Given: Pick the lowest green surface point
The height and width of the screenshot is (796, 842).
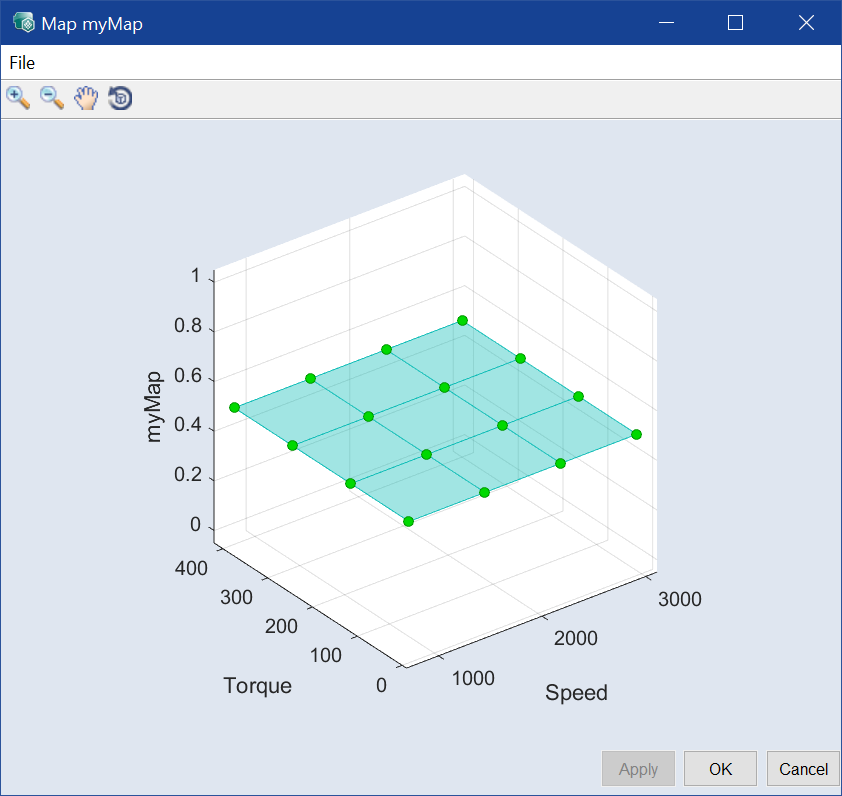Looking at the screenshot, I should 408,521.
